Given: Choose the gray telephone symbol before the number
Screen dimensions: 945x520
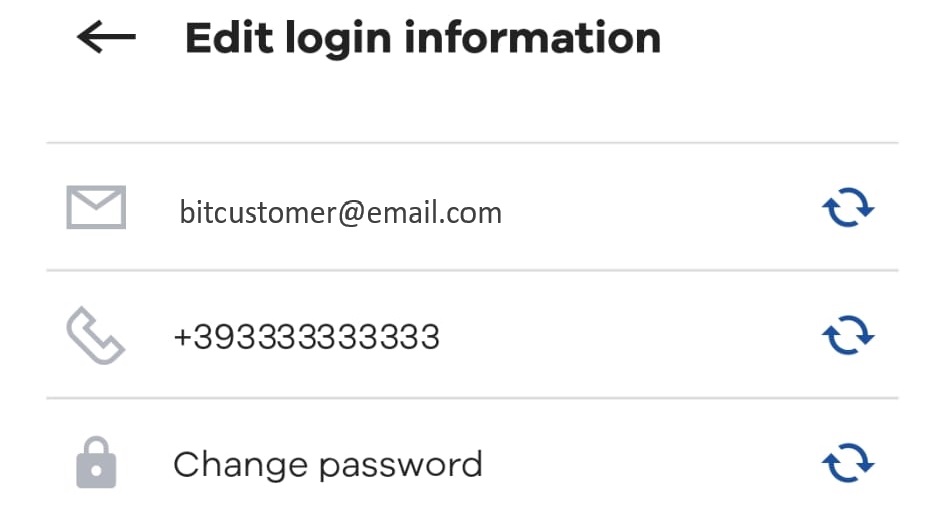Looking at the screenshot, I should (x=95, y=336).
